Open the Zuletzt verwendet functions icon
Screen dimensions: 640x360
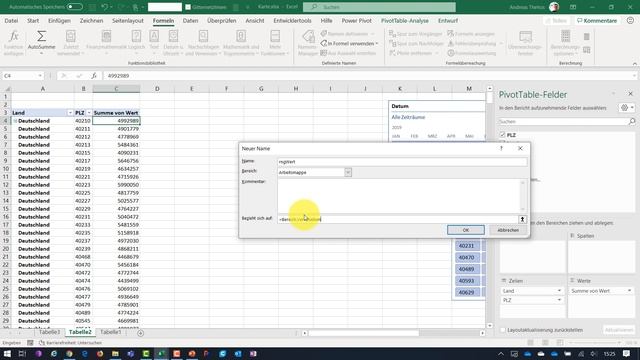pyautogui.click(x=71, y=36)
